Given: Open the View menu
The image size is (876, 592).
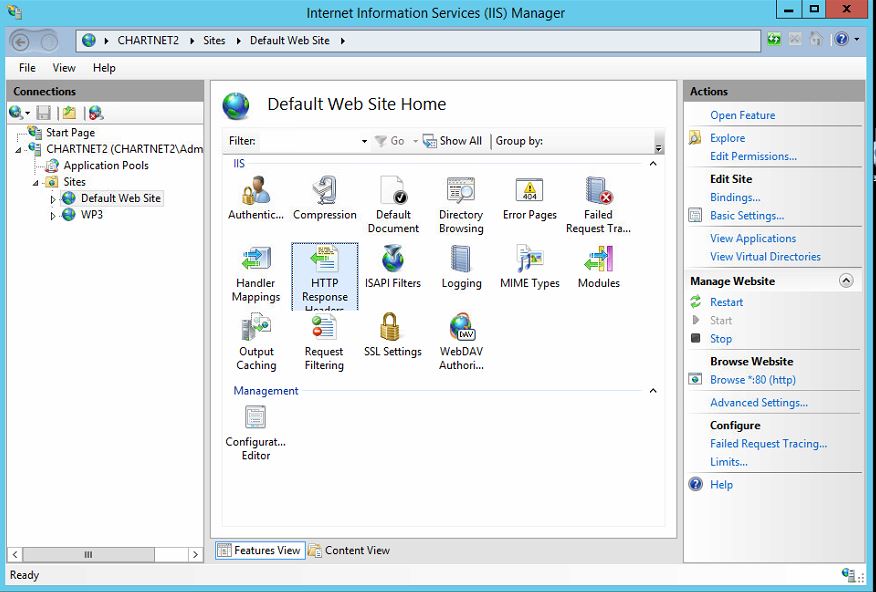Looking at the screenshot, I should click(64, 68).
